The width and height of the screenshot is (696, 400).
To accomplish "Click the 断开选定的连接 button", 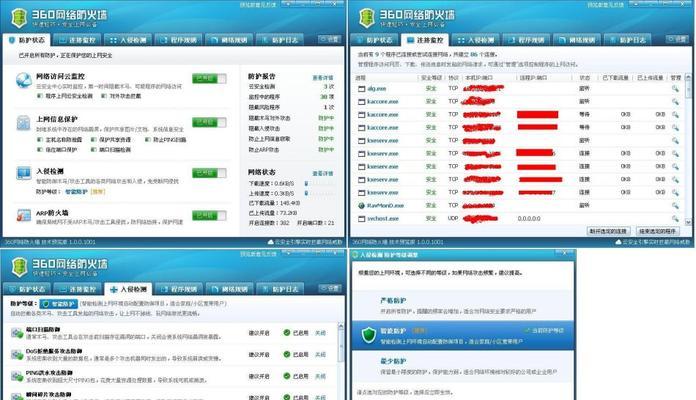I will click(x=609, y=231).
